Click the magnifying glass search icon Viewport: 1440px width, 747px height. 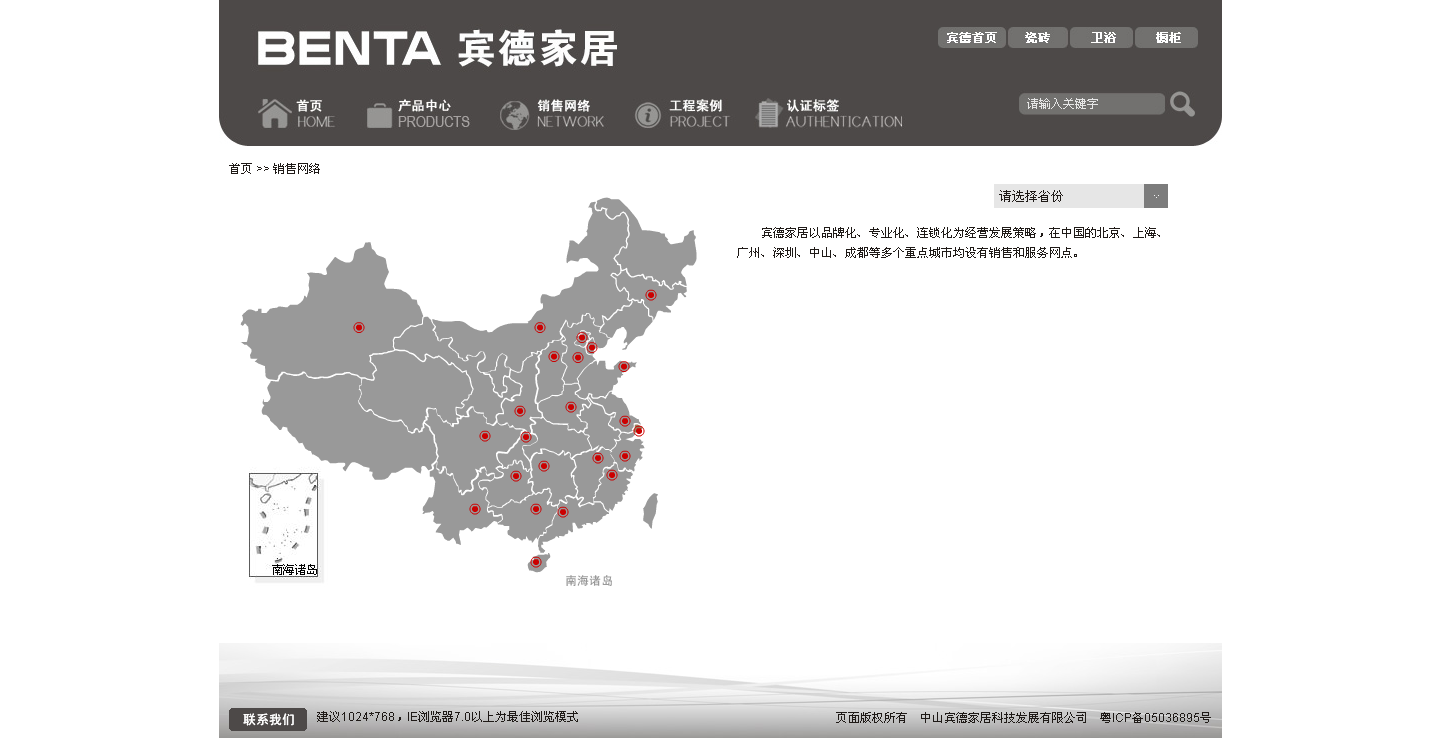coord(1182,104)
